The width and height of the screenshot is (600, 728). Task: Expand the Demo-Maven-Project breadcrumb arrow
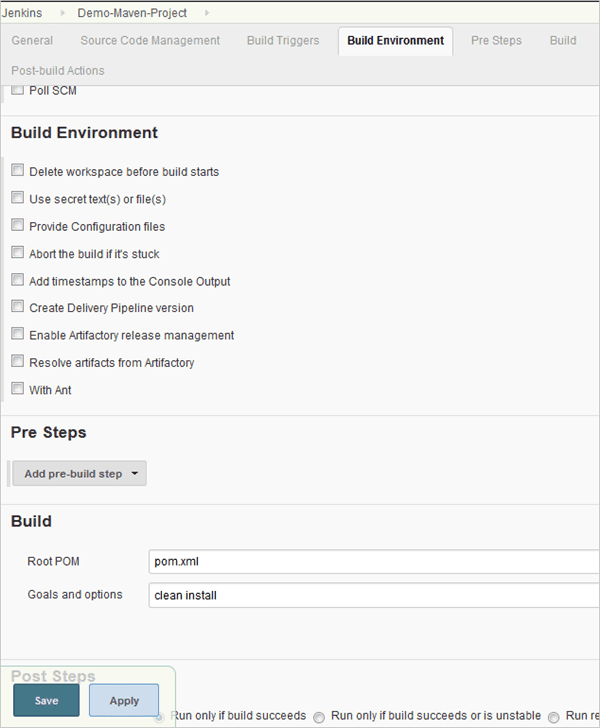(x=208, y=13)
